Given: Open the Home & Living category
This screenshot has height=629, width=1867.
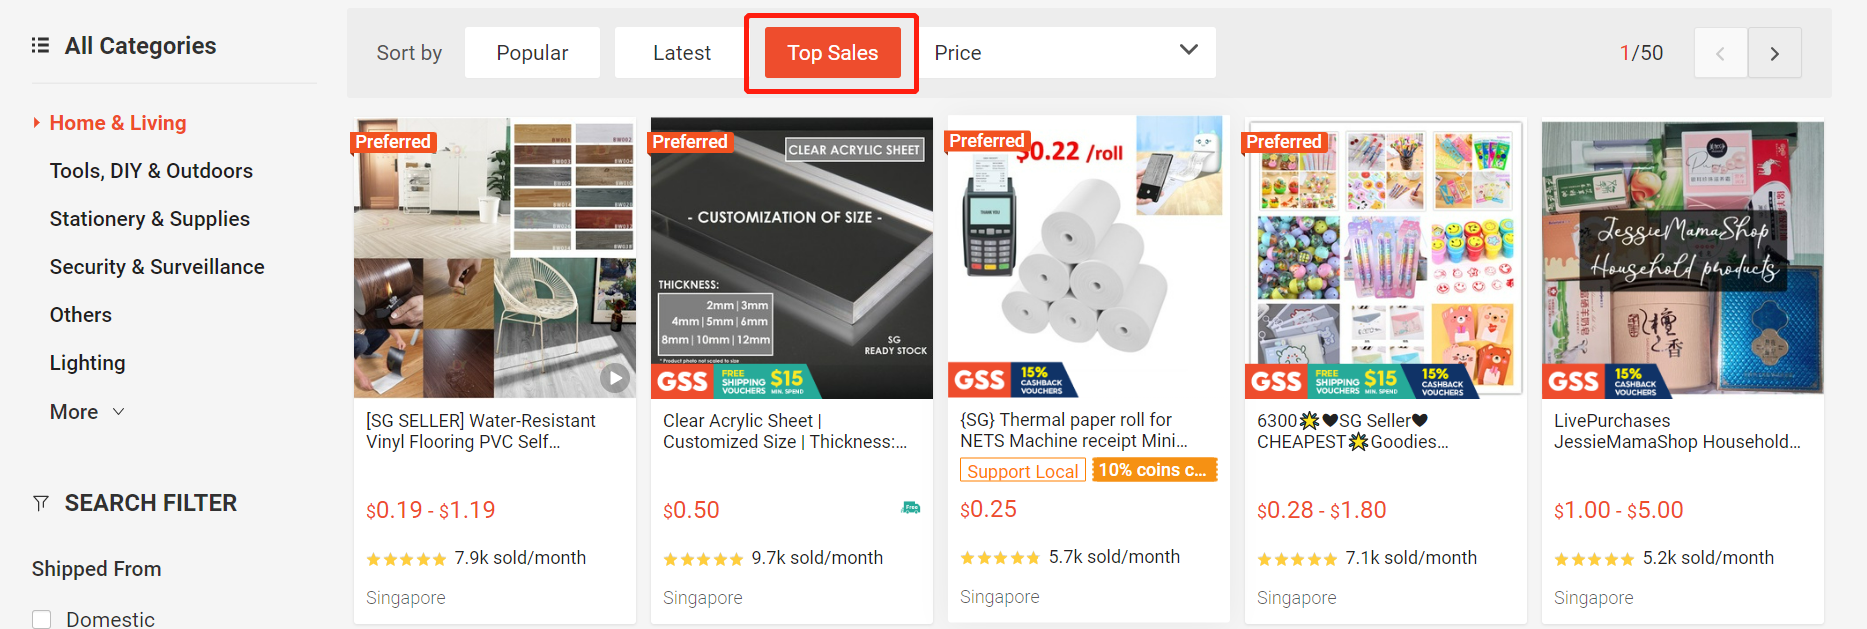Looking at the screenshot, I should click(x=117, y=122).
